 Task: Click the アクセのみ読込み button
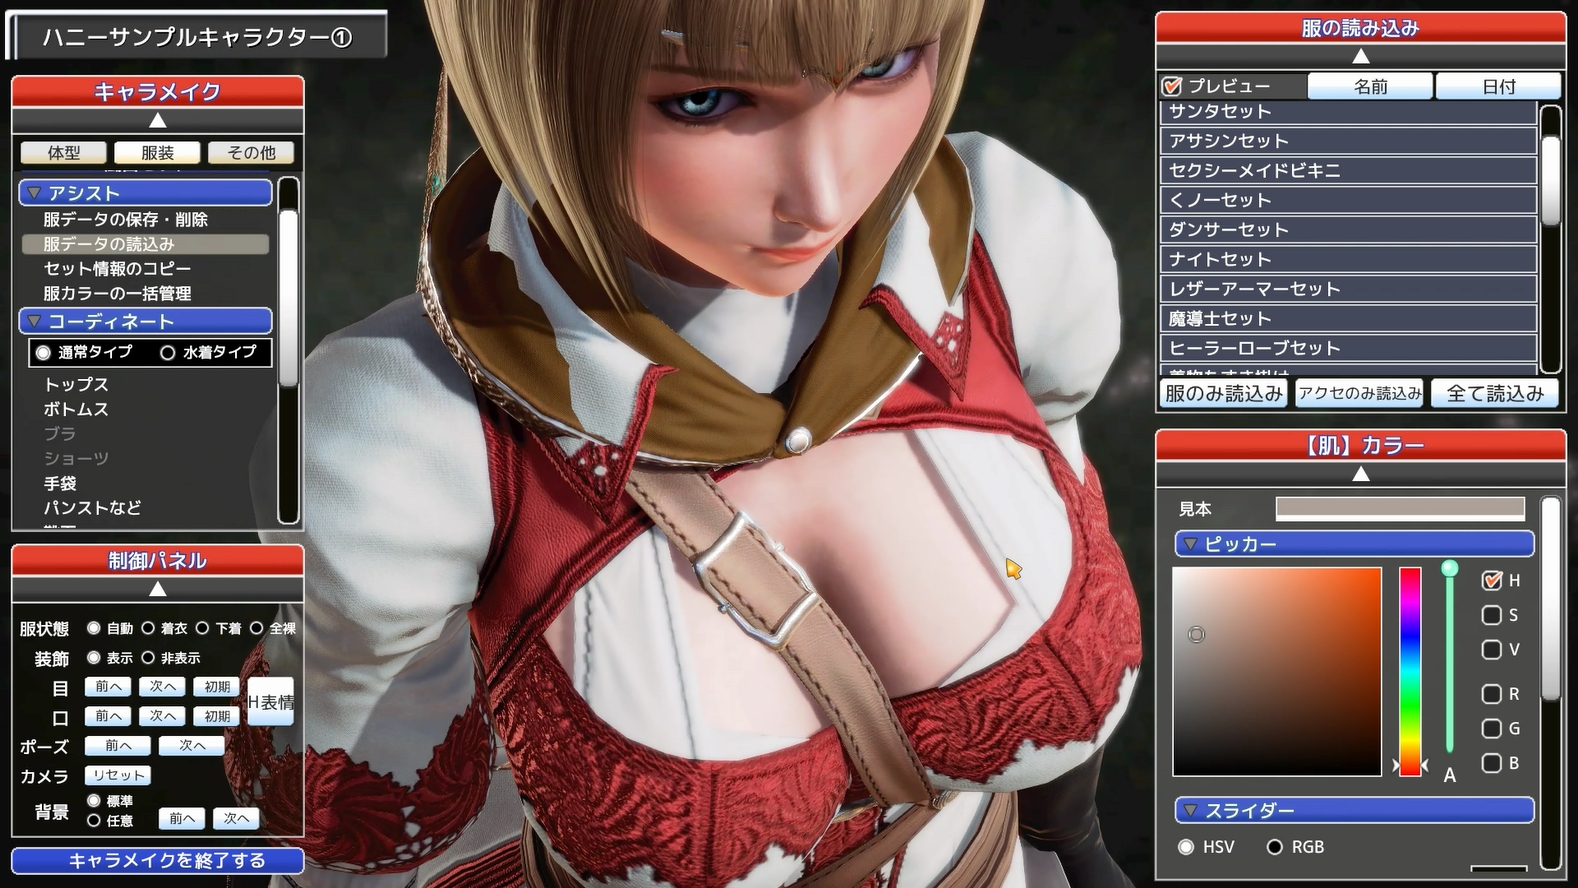[x=1360, y=394]
